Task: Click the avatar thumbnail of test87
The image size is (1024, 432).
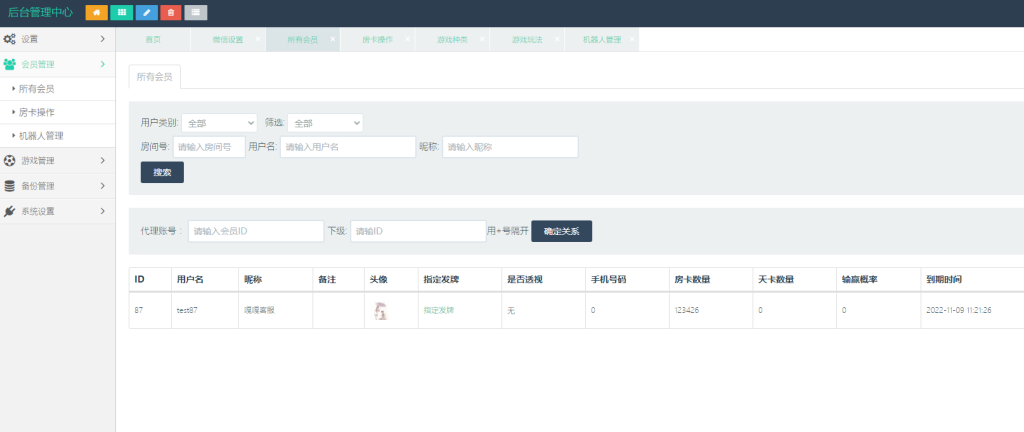Action: coord(380,311)
